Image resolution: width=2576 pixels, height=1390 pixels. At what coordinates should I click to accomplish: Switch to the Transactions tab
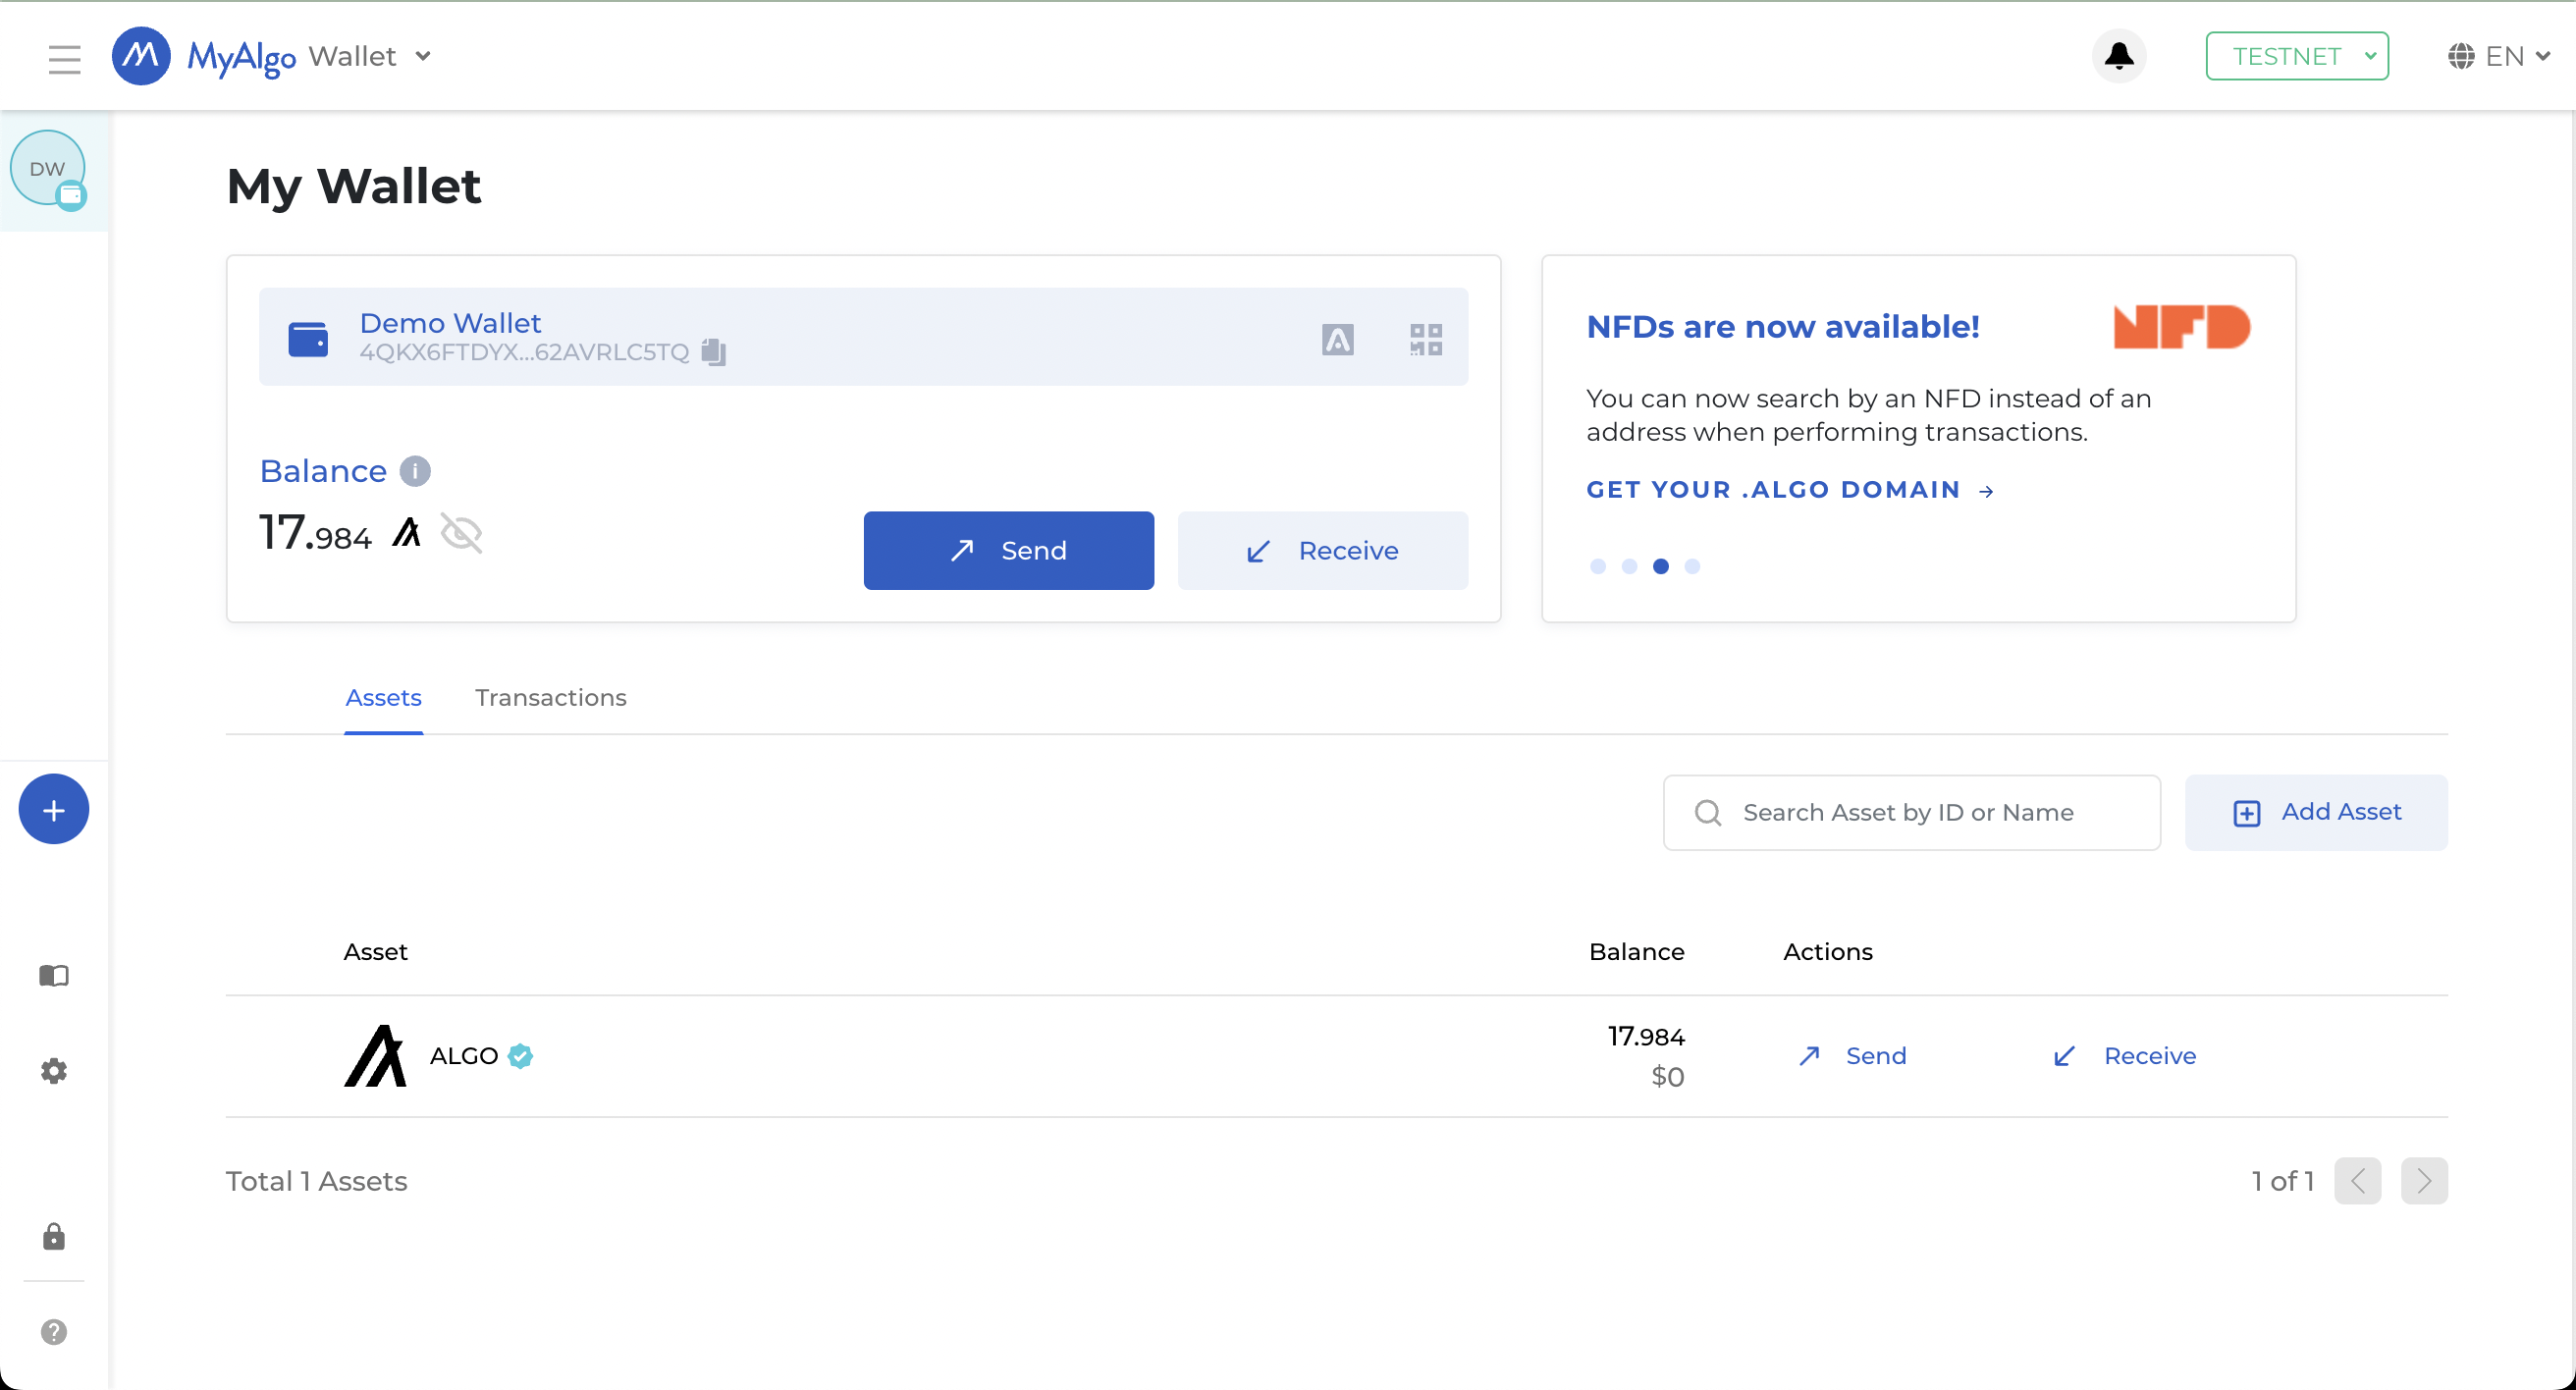tap(550, 698)
